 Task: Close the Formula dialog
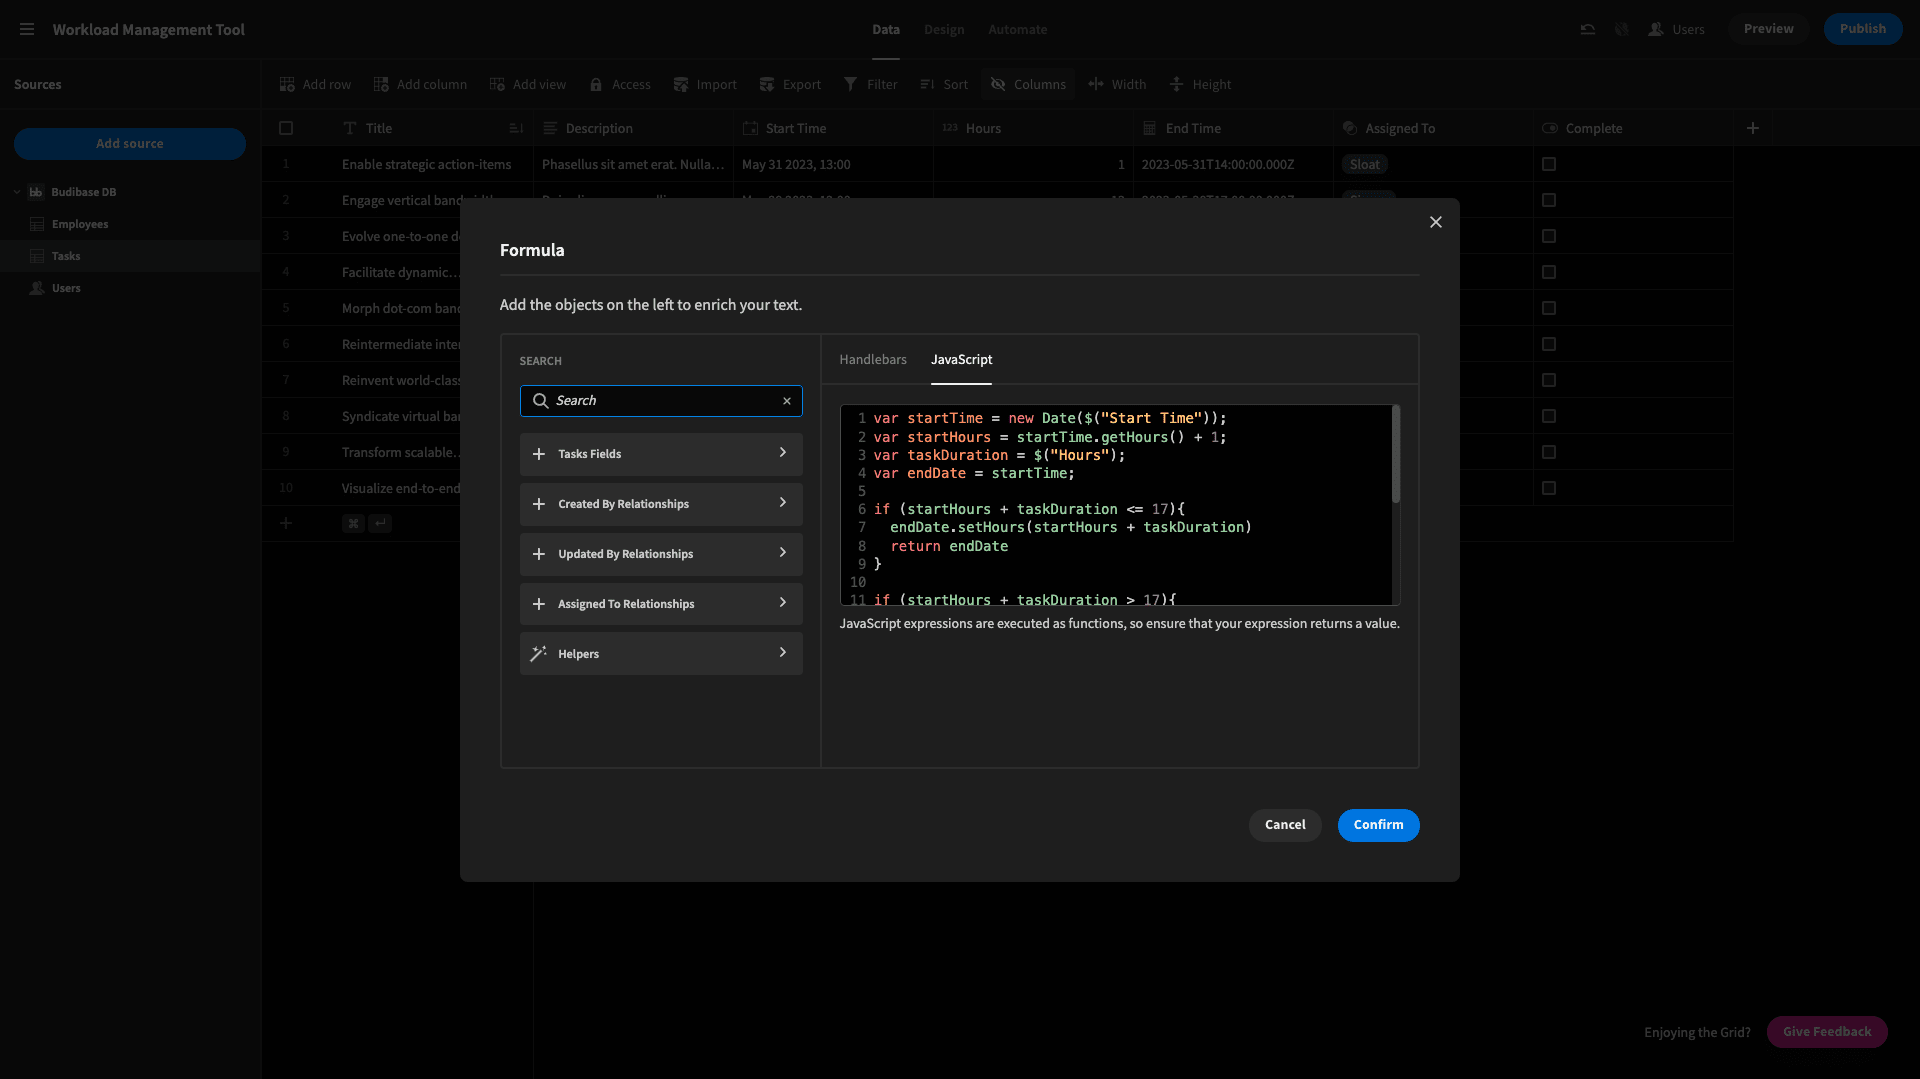point(1436,222)
